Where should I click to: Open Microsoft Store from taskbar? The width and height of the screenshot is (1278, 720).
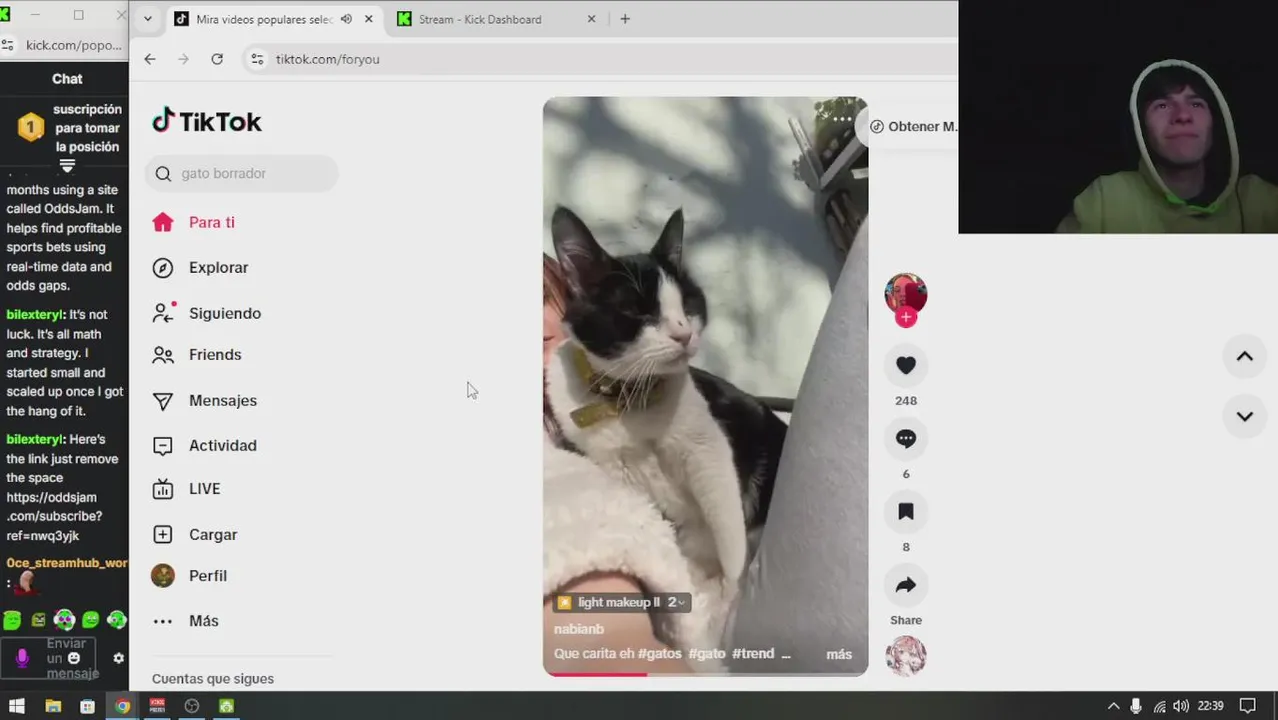[x=87, y=706]
